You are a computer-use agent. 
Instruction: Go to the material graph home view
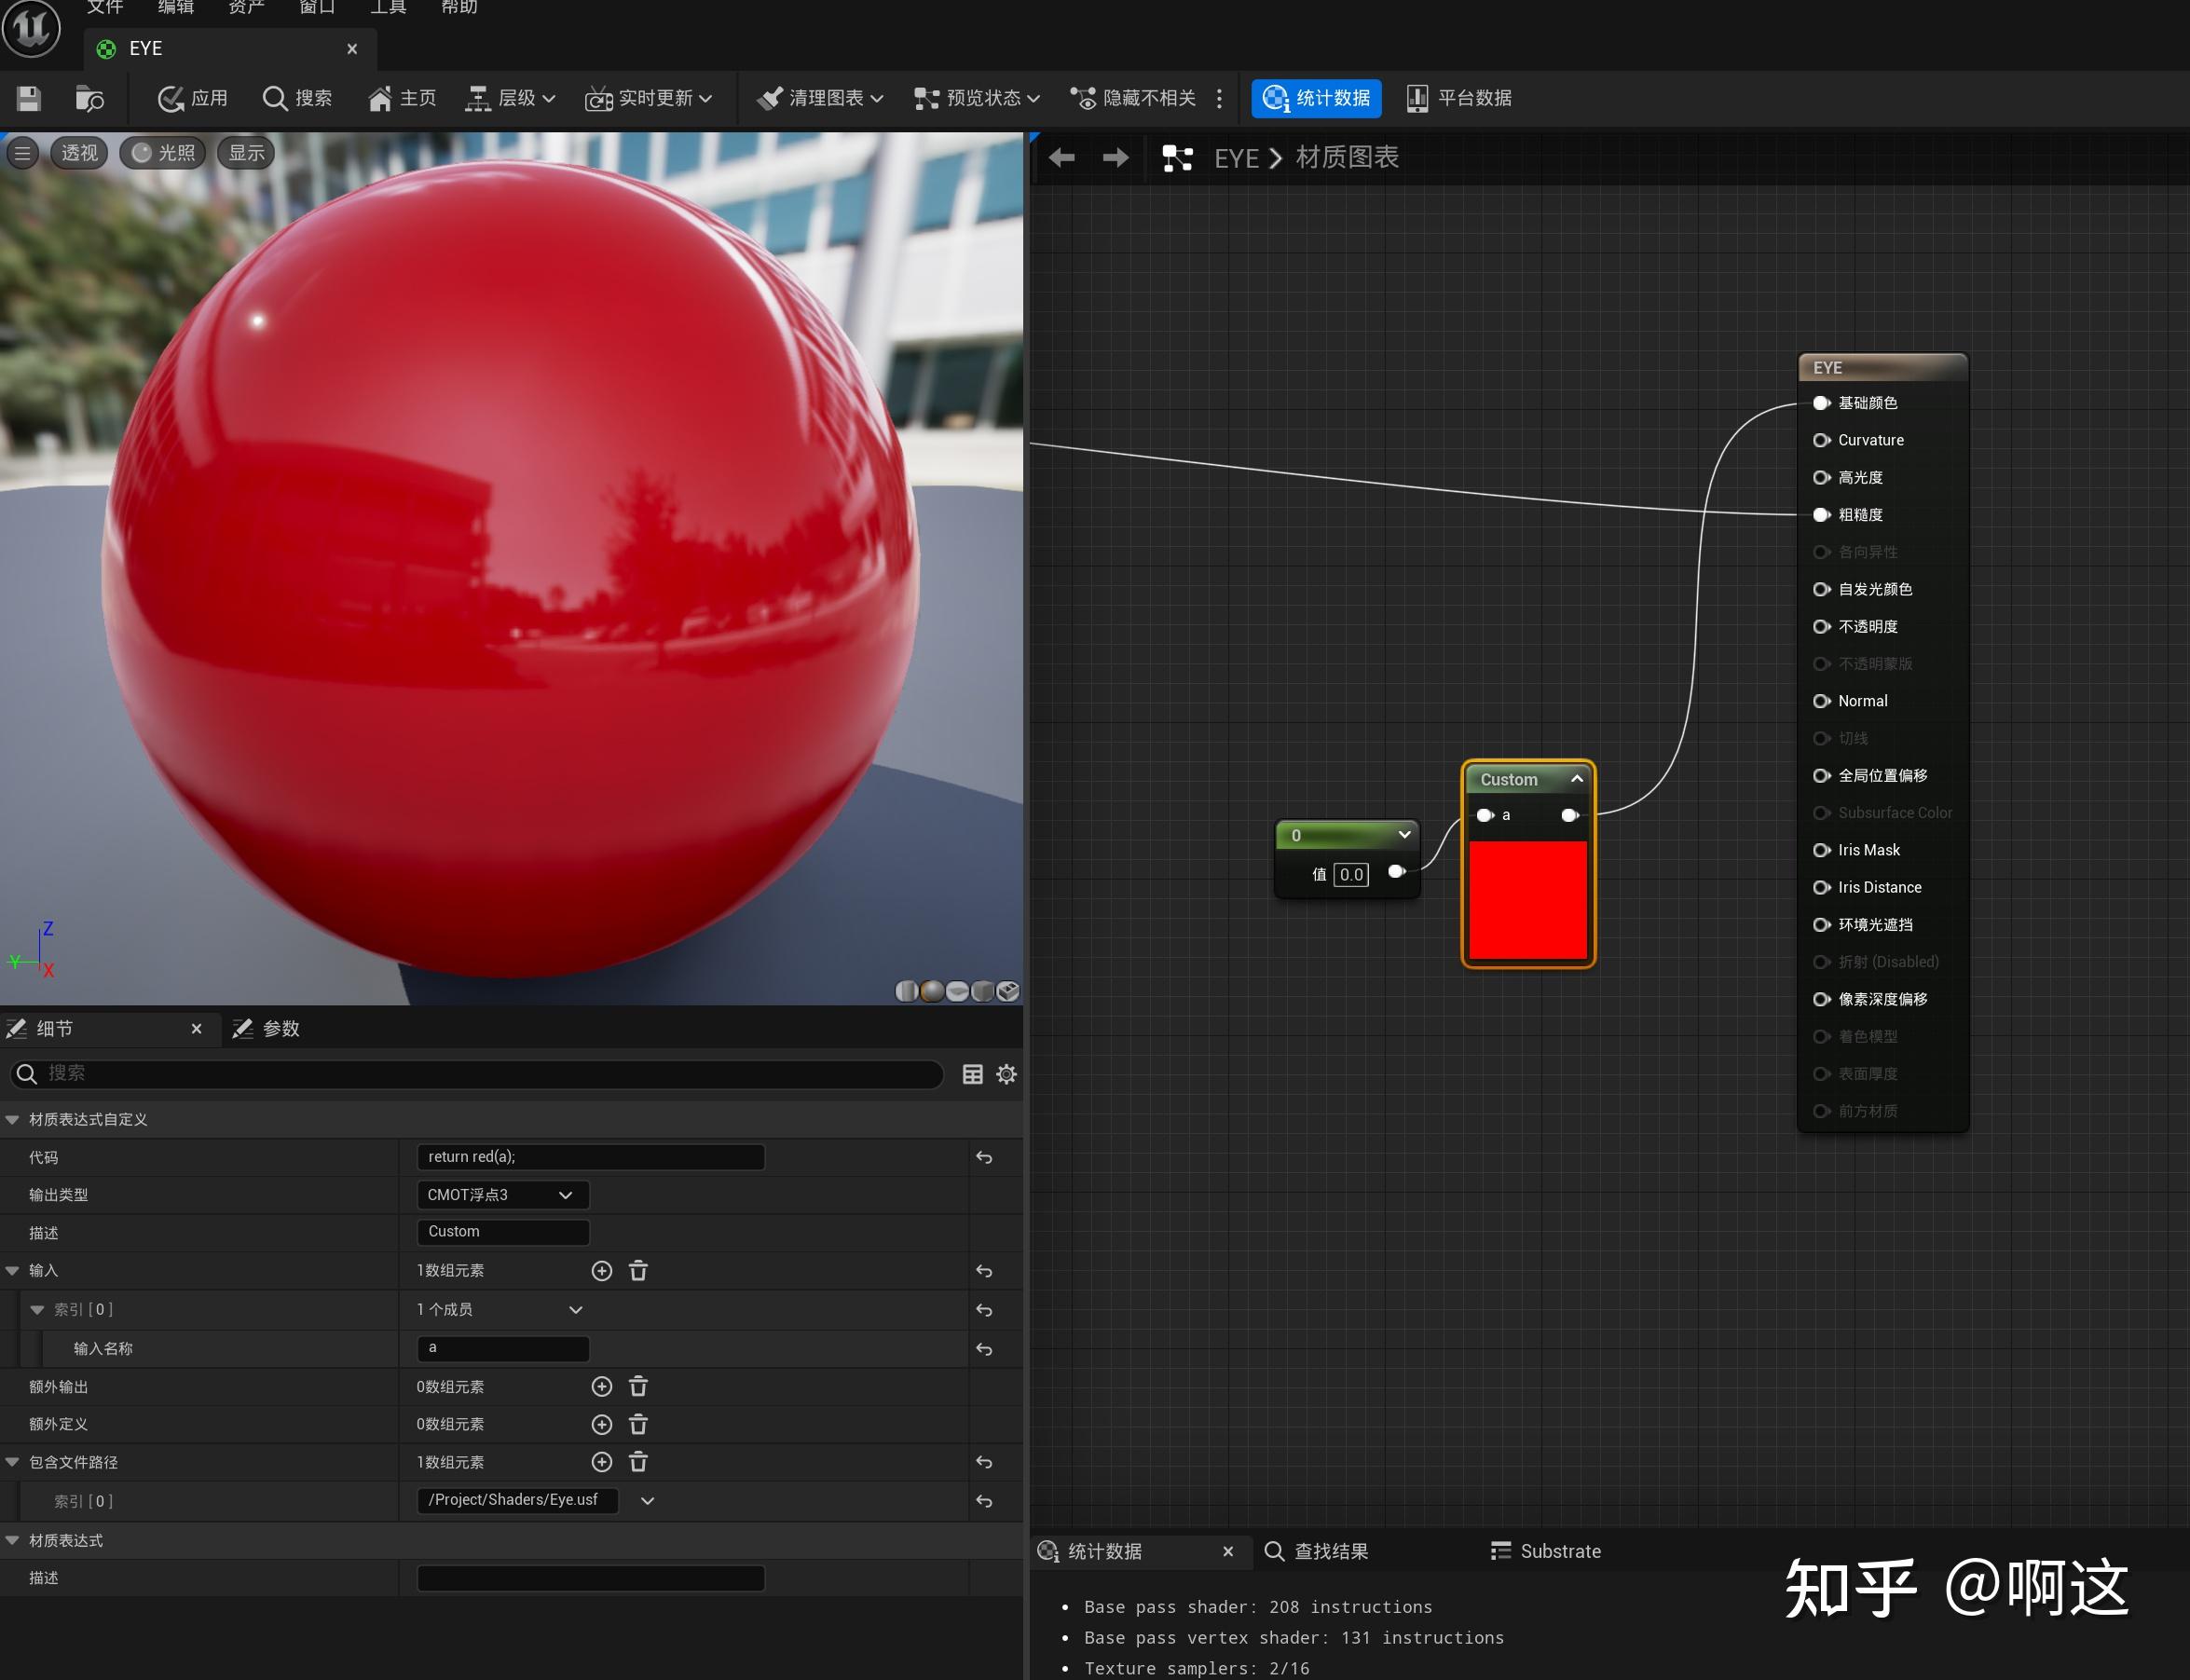tap(401, 98)
